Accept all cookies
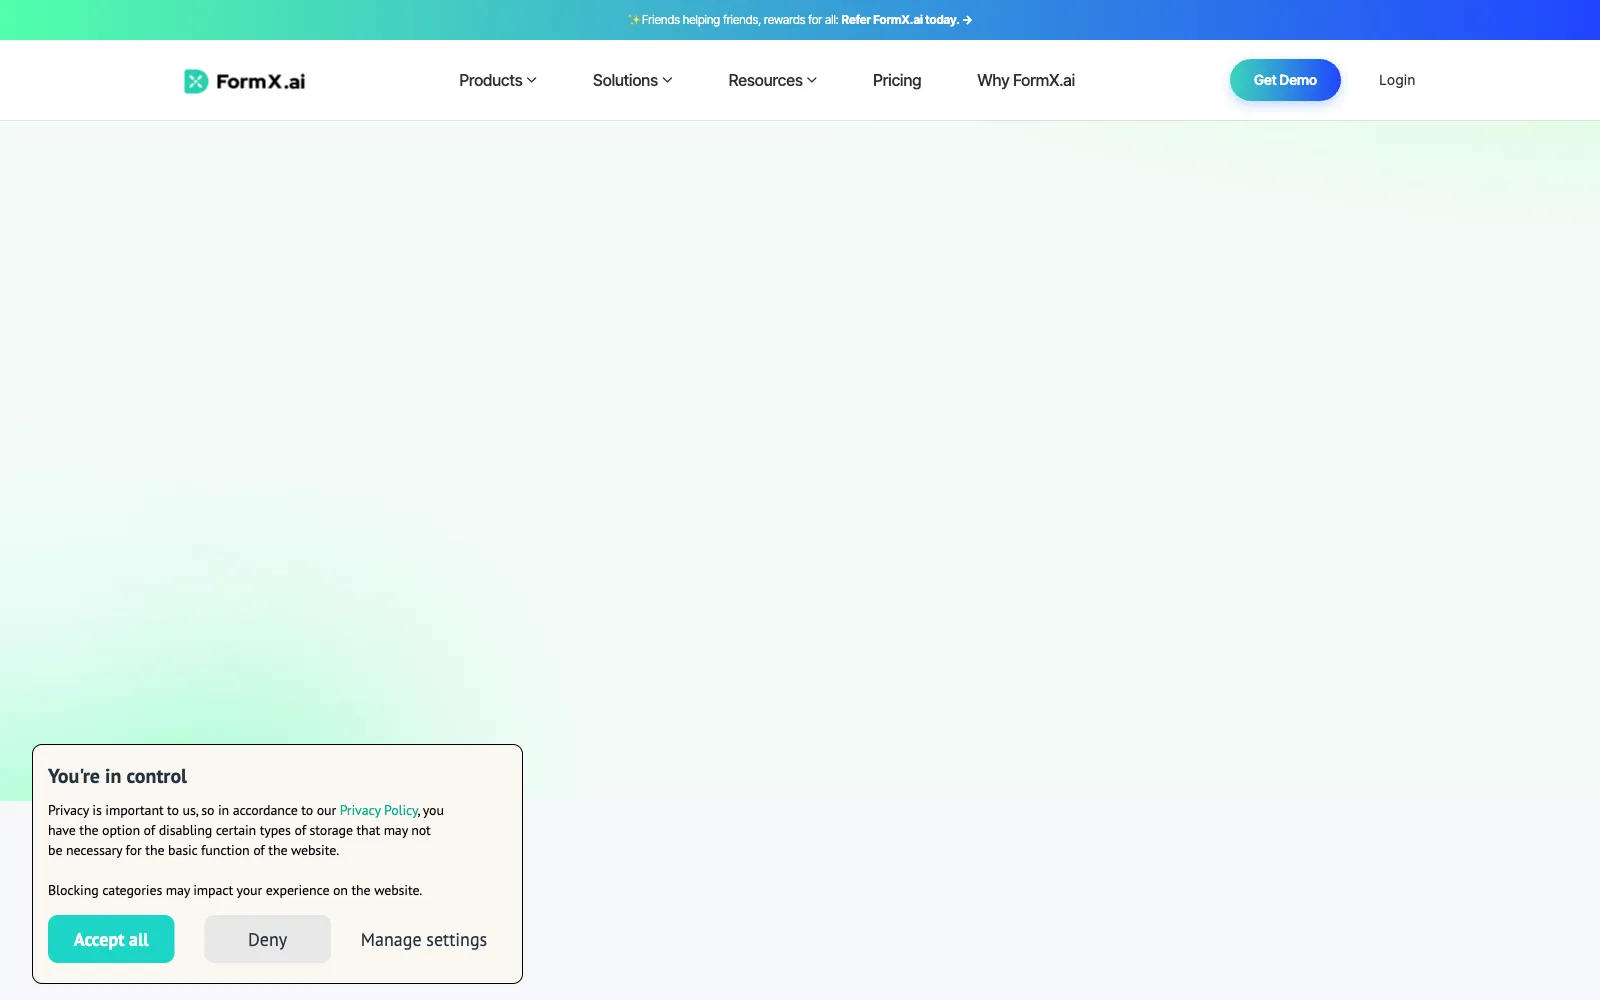1600x1000 pixels. [x=111, y=939]
